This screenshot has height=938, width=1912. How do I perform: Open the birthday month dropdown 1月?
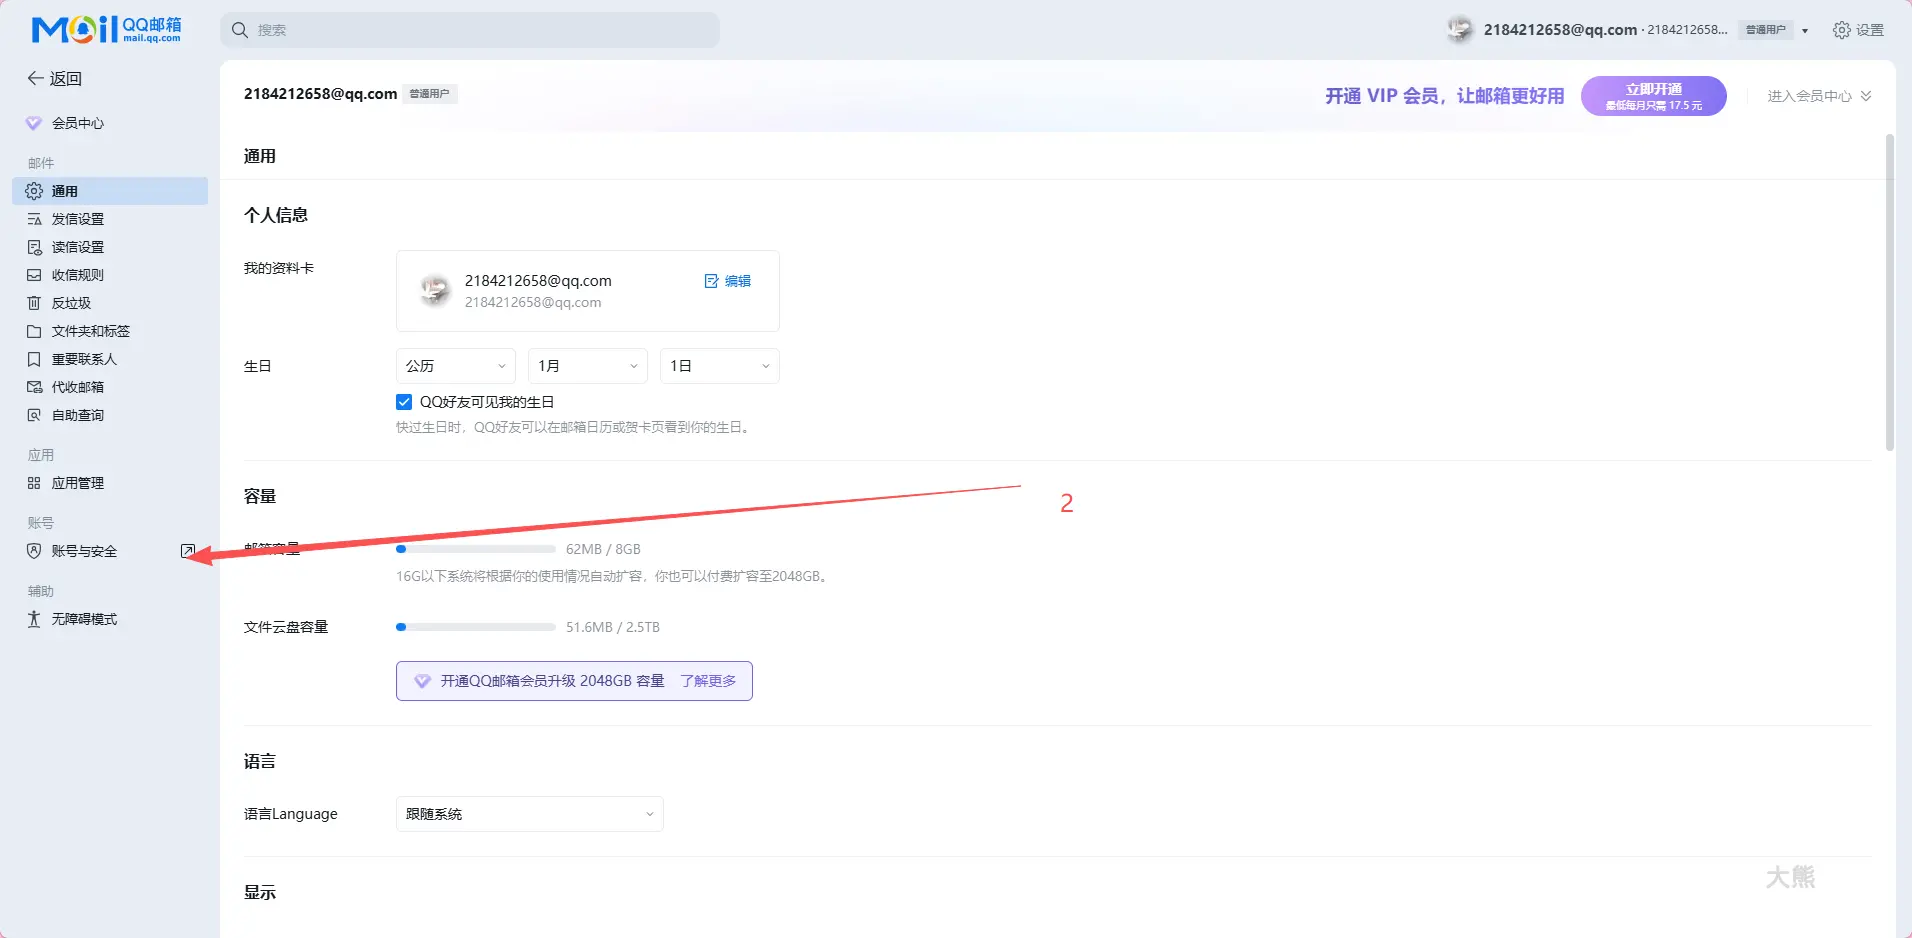click(x=587, y=366)
